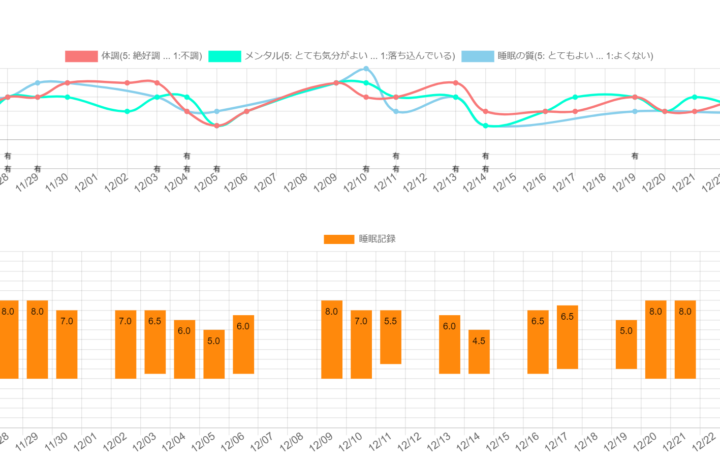Viewport: 720px width, 460px height.
Task: Click the 12/11 sleep bar labeled 5.5
Action: [x=391, y=337]
